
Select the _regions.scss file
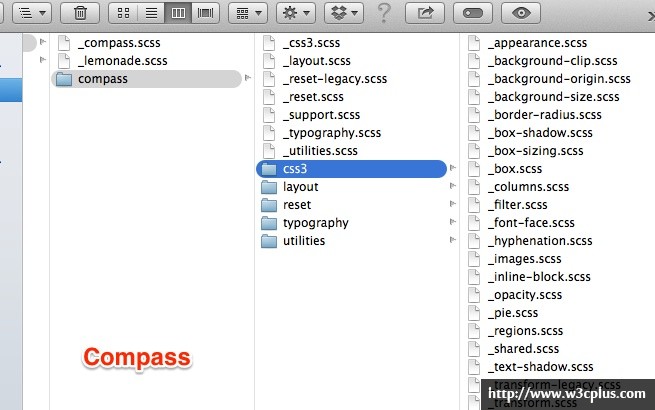pos(526,330)
